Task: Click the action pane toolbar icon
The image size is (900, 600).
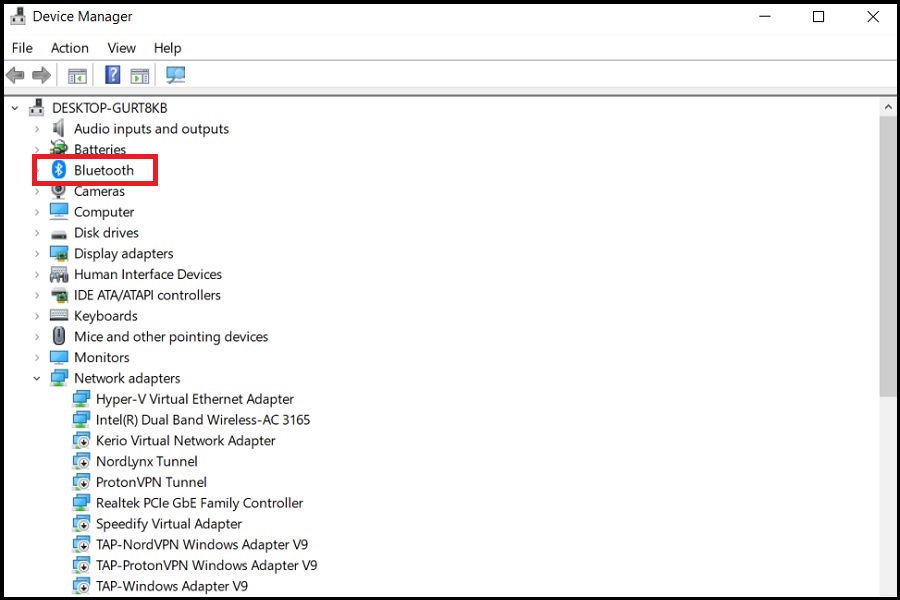Action: coord(139,75)
